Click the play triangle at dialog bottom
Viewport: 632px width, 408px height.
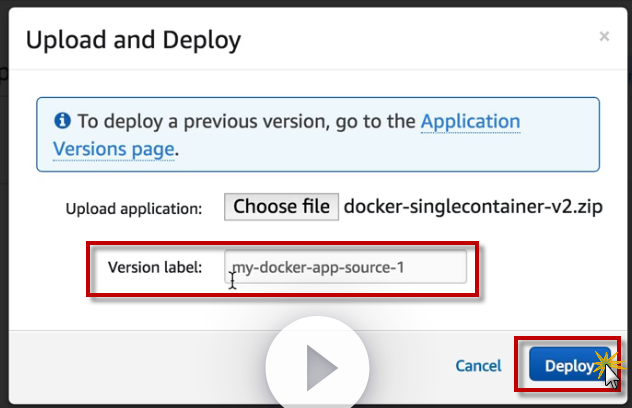pyautogui.click(x=320, y=368)
